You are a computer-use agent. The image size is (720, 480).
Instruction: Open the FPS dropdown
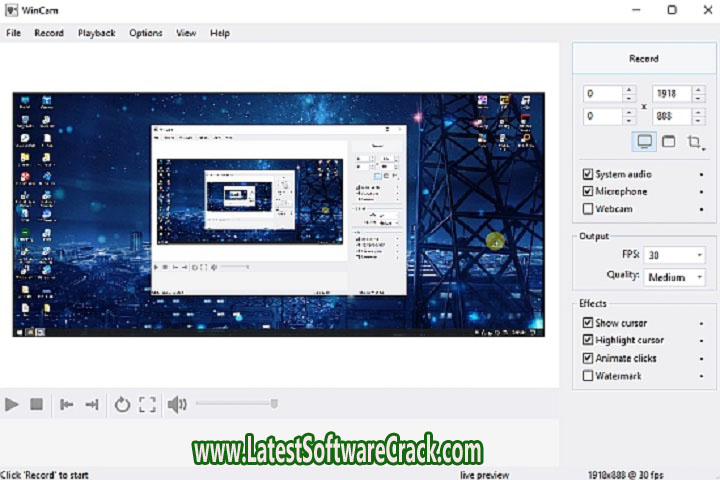(x=672, y=255)
